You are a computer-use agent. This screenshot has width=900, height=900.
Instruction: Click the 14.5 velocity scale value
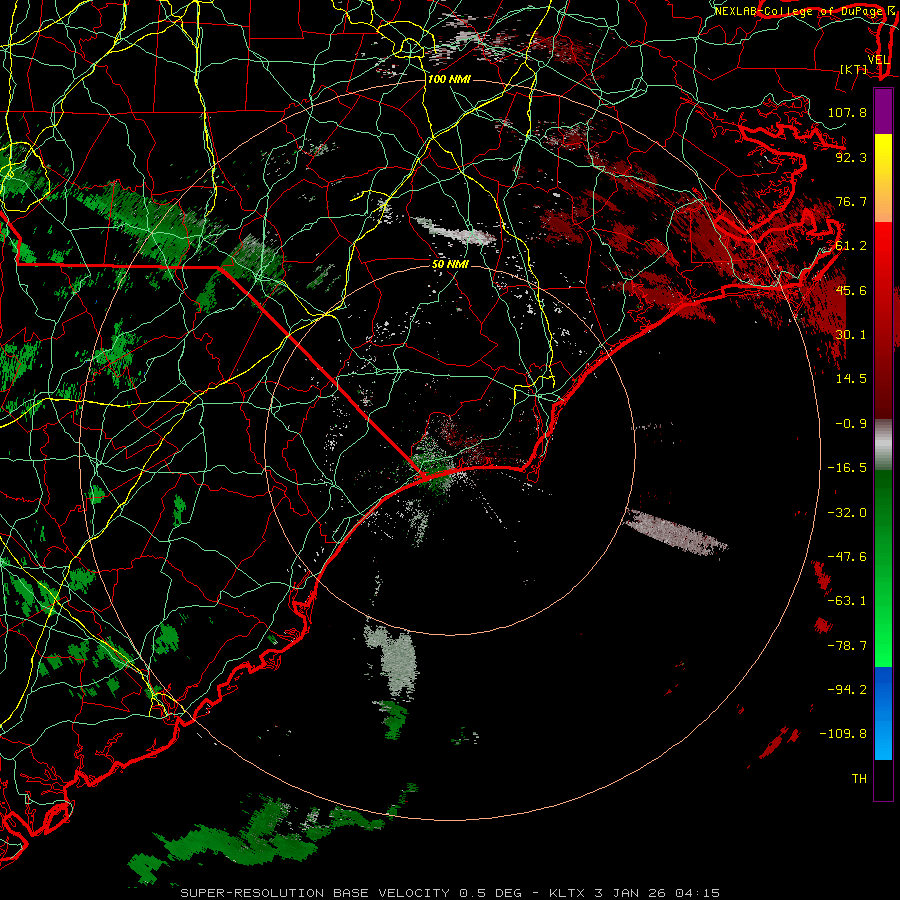(851, 379)
